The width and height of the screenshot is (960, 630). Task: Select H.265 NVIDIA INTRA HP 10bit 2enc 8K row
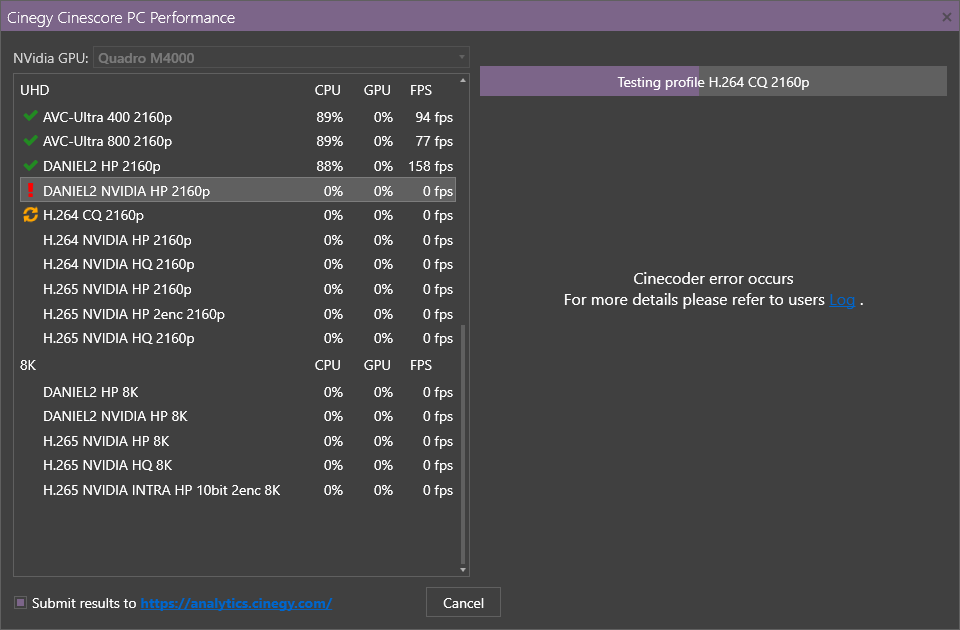click(x=238, y=490)
